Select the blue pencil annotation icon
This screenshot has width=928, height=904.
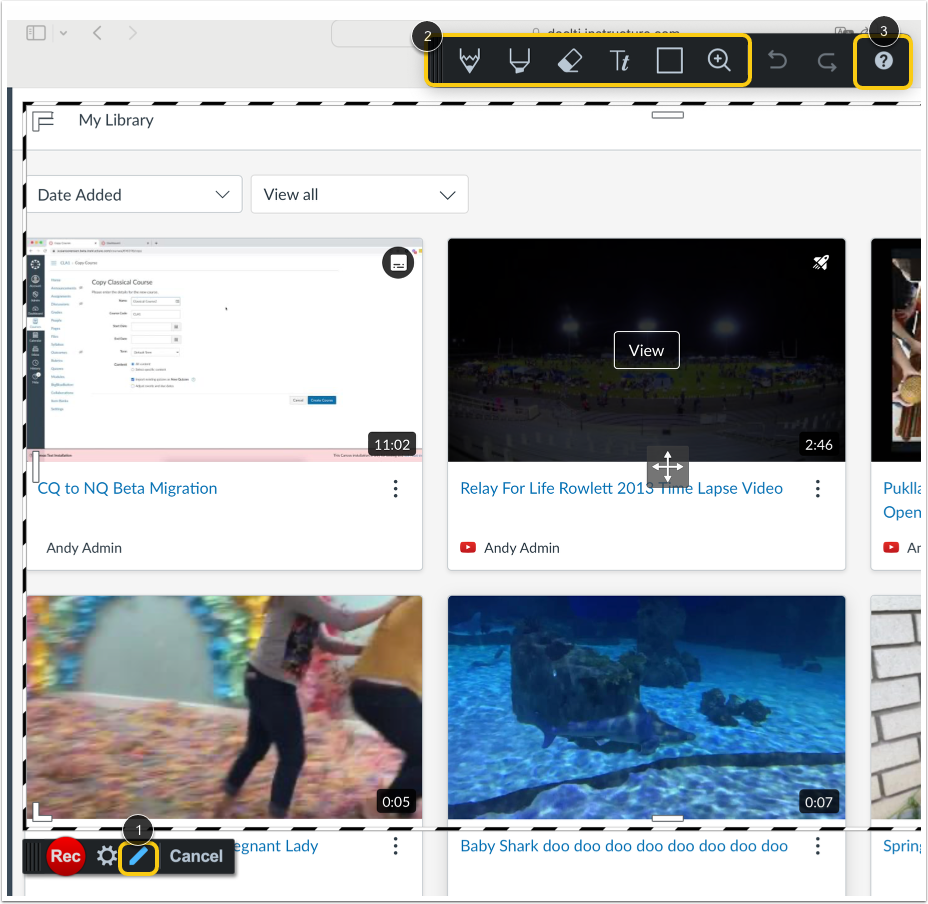tap(140, 856)
